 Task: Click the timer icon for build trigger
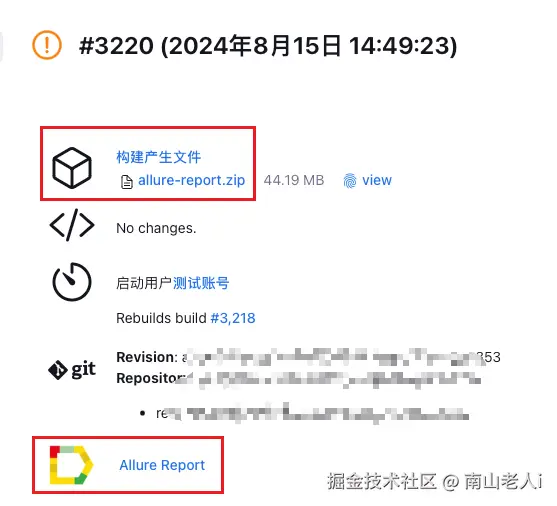click(x=72, y=282)
